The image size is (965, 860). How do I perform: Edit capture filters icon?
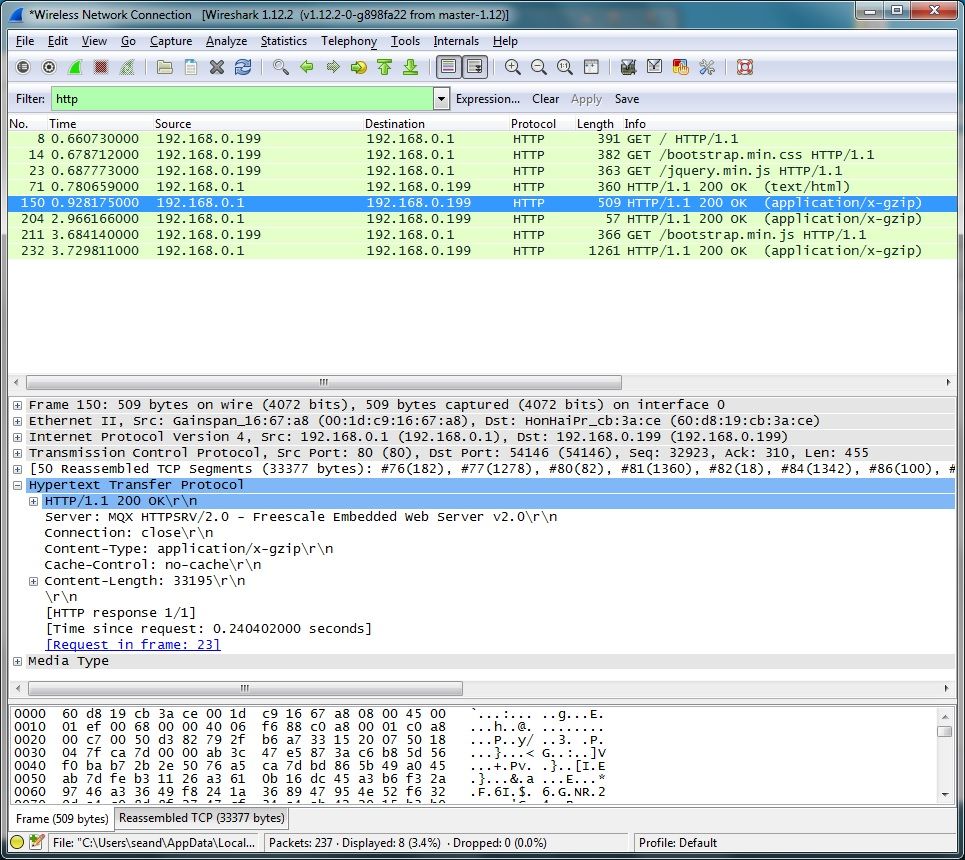pyautogui.click(x=628, y=67)
